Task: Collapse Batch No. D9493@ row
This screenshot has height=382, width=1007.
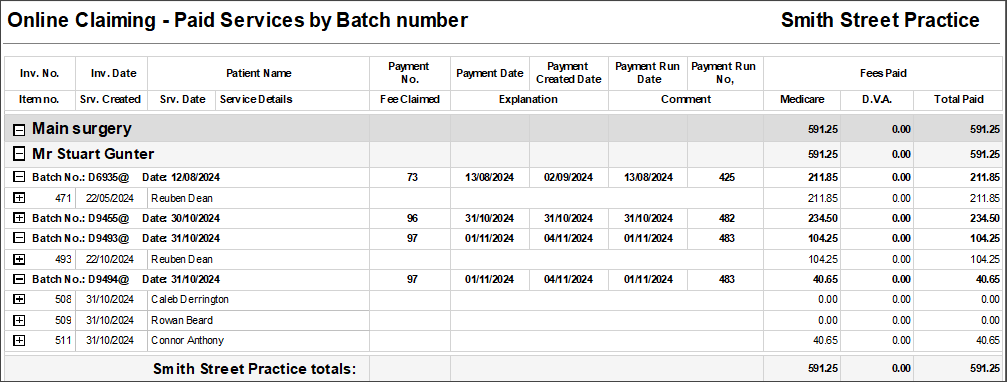Action: [19, 238]
